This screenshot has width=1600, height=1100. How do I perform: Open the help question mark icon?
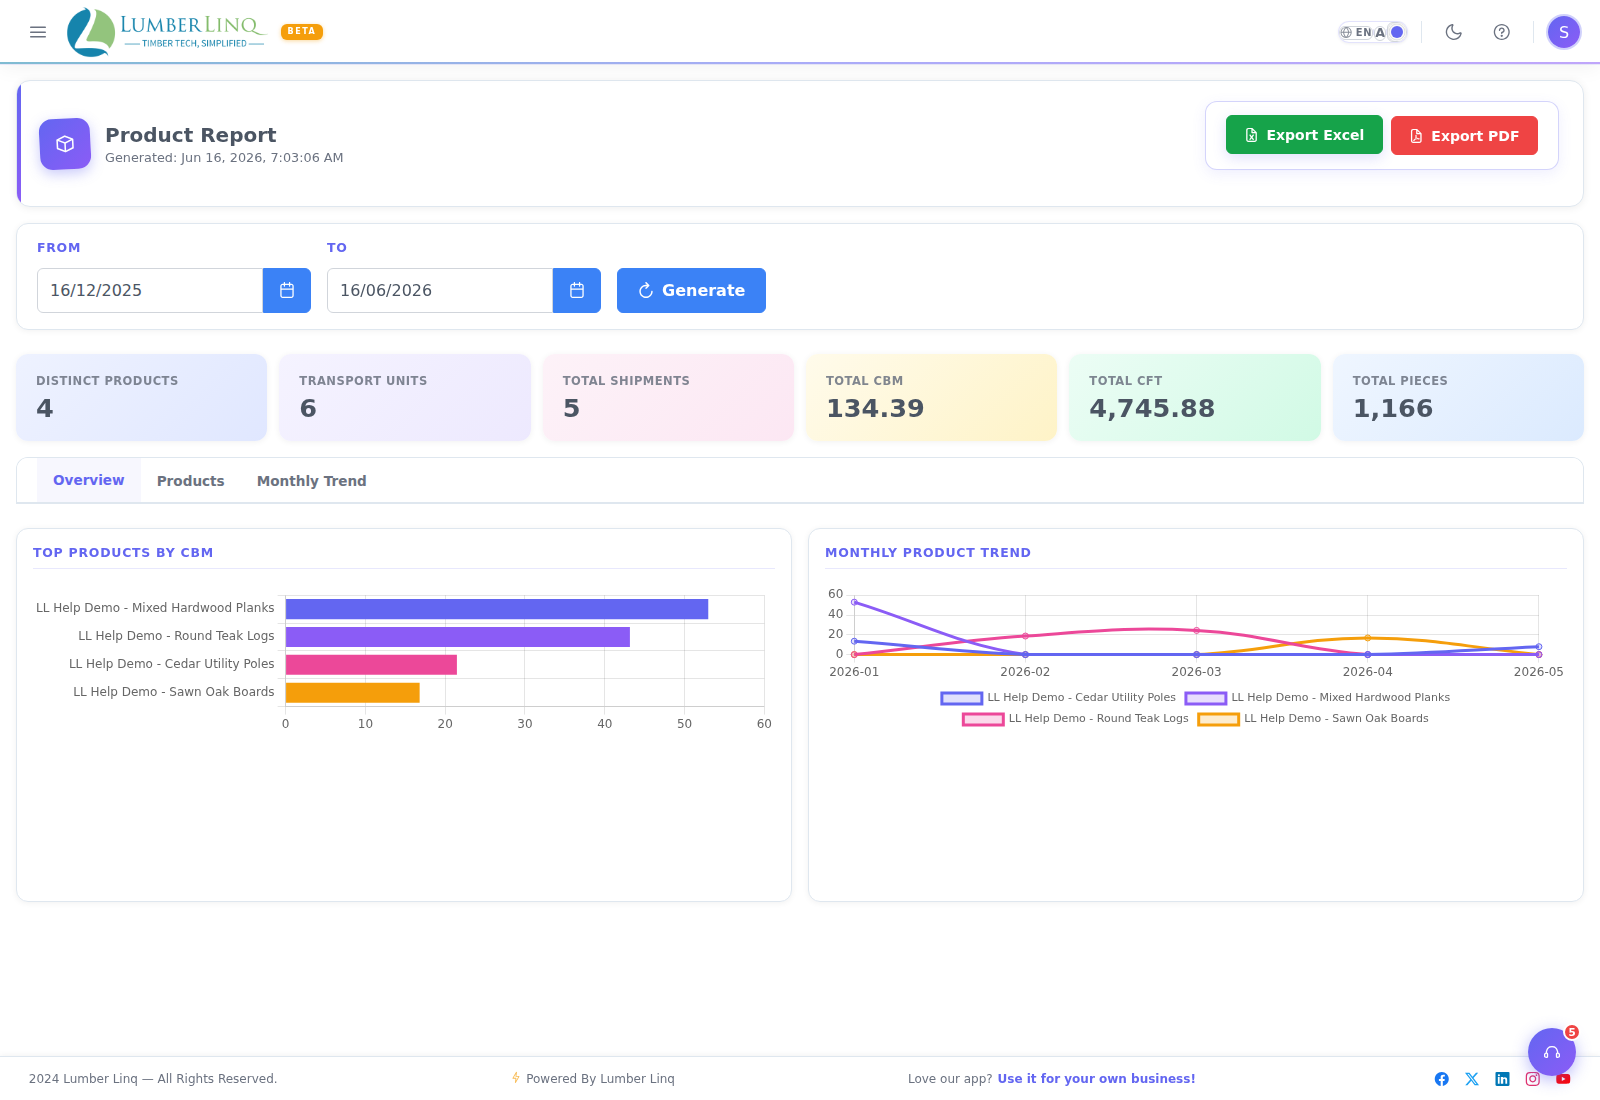point(1502,32)
